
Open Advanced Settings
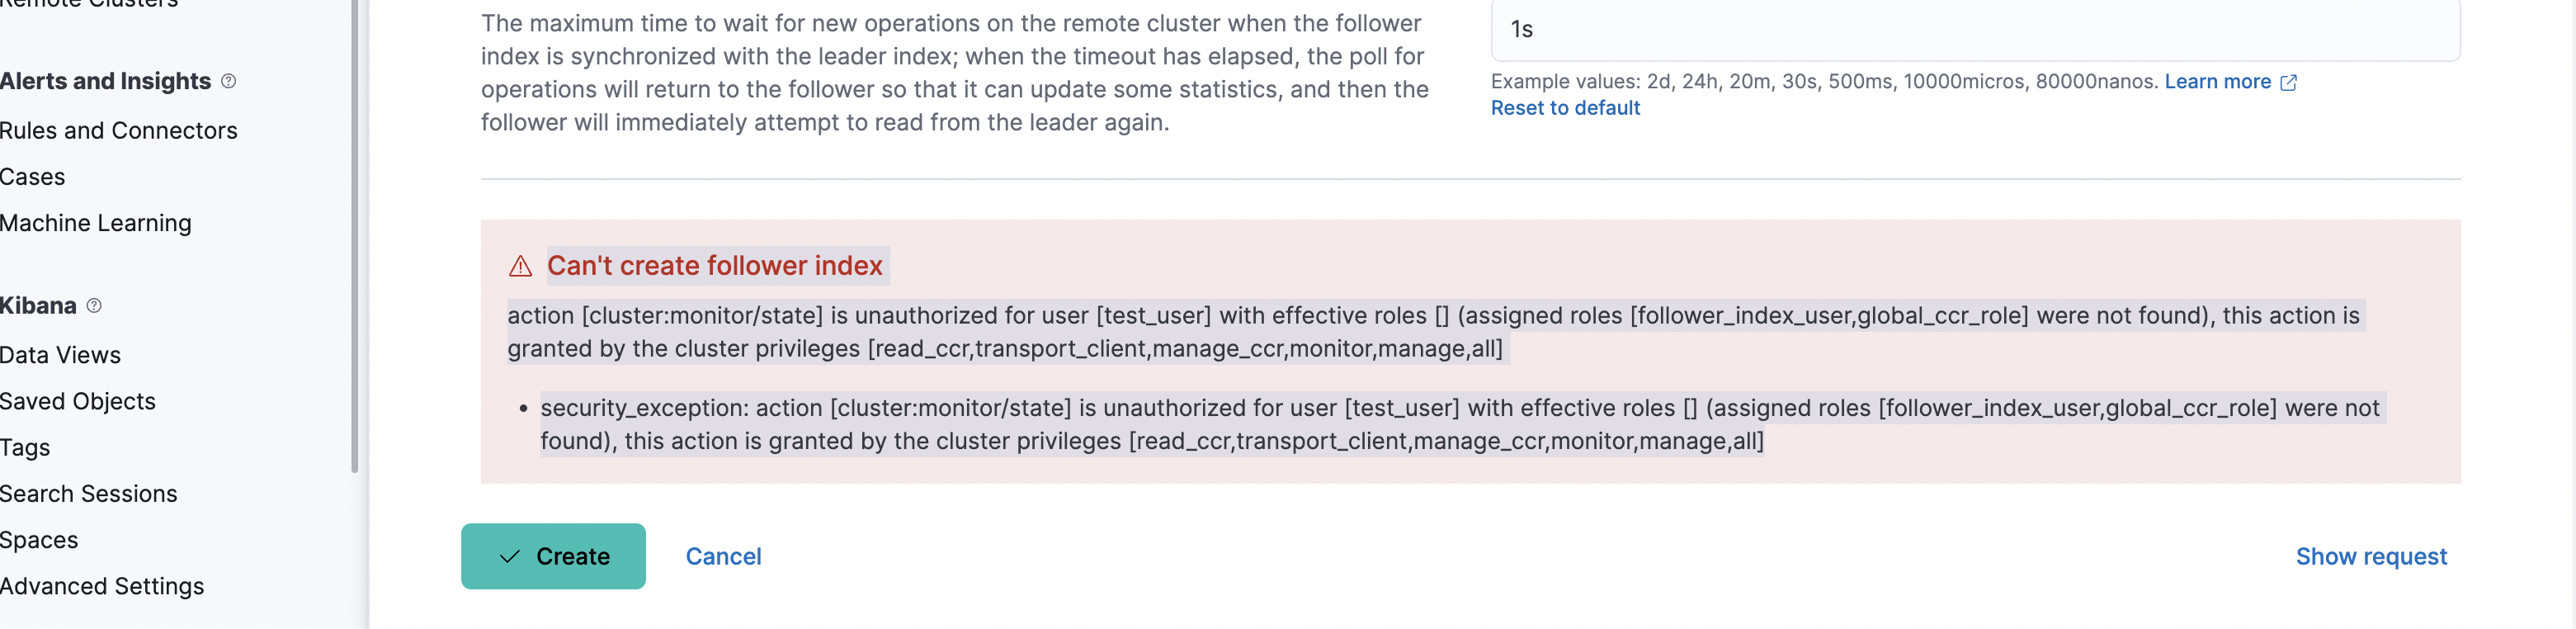point(102,586)
